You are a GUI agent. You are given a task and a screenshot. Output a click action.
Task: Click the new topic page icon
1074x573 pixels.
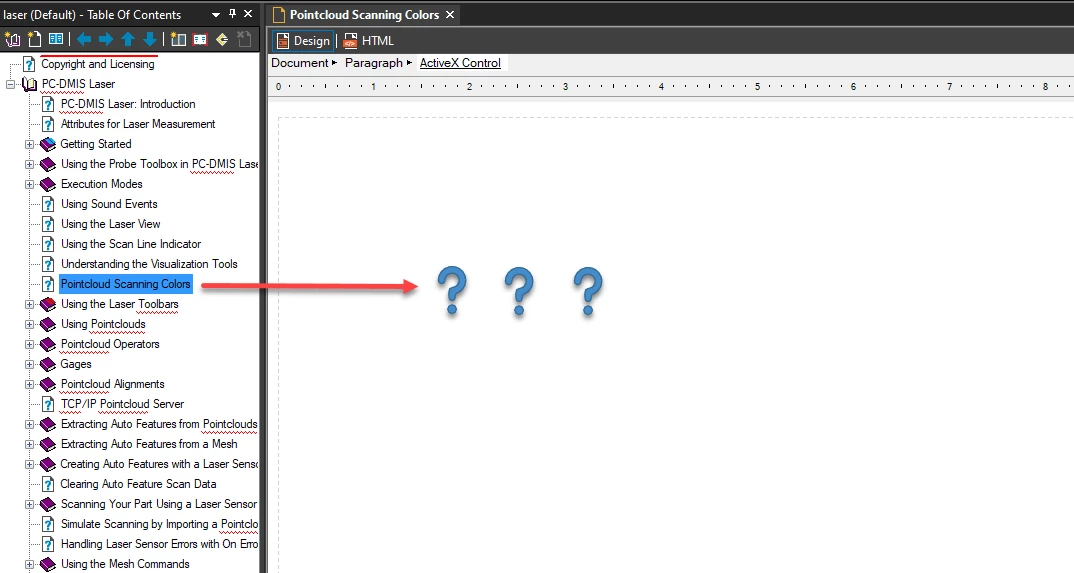34,40
